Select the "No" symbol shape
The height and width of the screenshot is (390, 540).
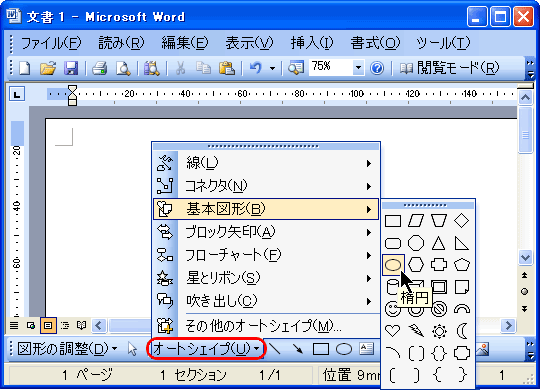pyautogui.click(x=439, y=309)
